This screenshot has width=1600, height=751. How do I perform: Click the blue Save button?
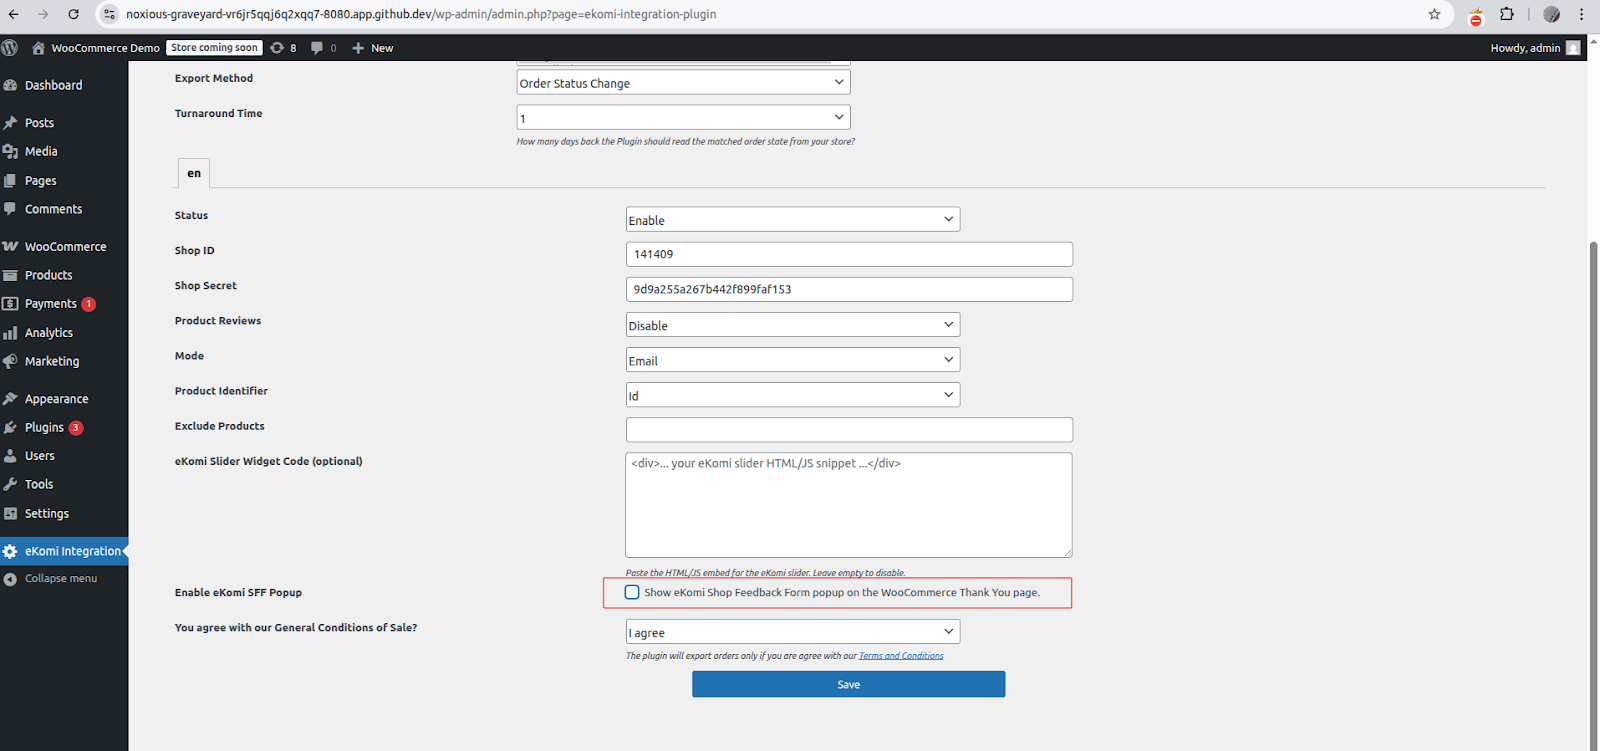[848, 684]
